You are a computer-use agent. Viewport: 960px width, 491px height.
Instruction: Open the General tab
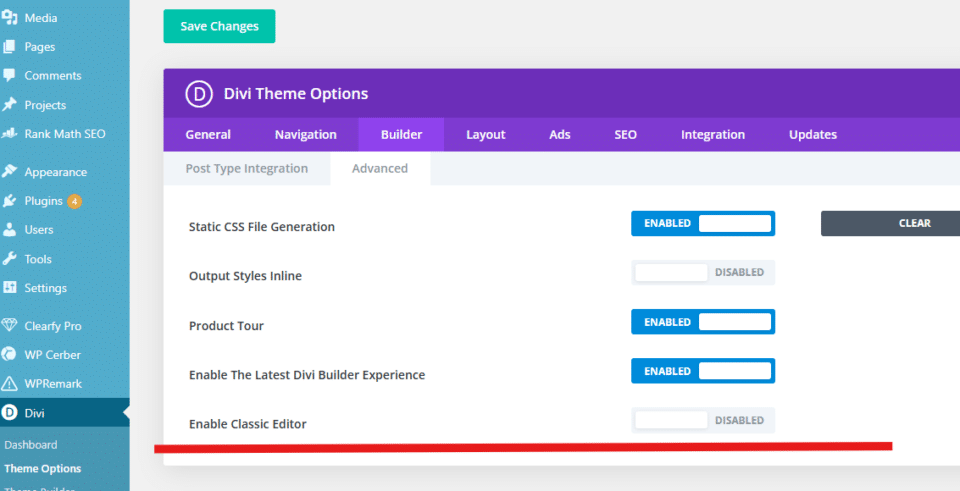click(x=208, y=135)
